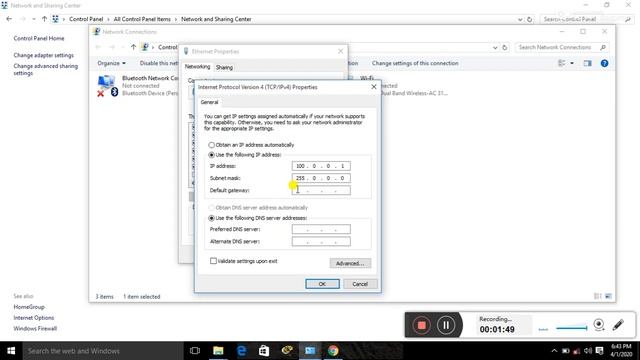640x360 pixels.
Task: Open view options dropdown in Network Connections
Action: click(572, 63)
